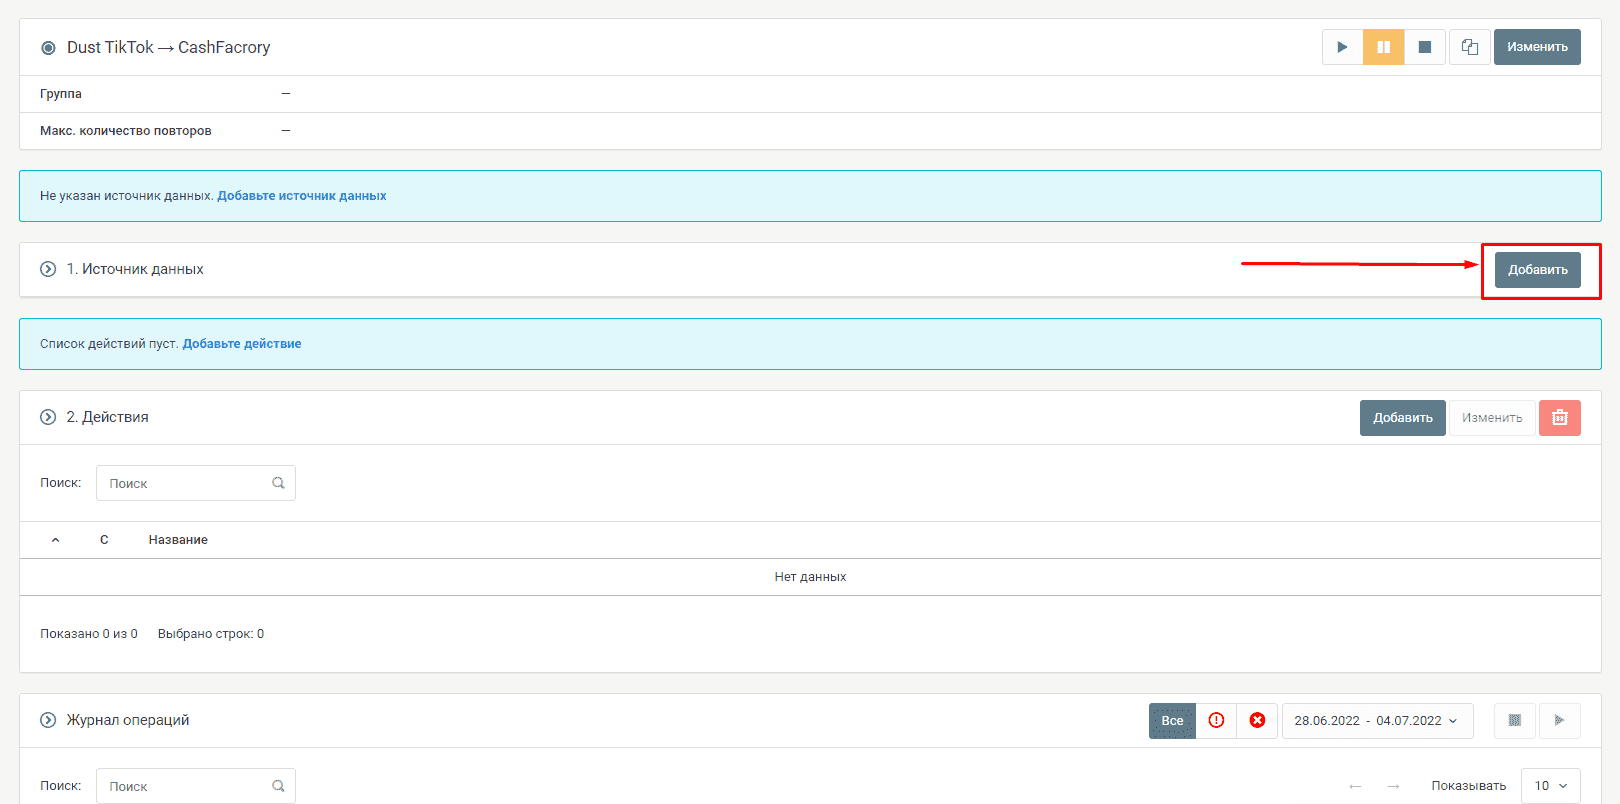Click the copy/duplicate icon
This screenshot has height=804, width=1620.
tap(1469, 47)
